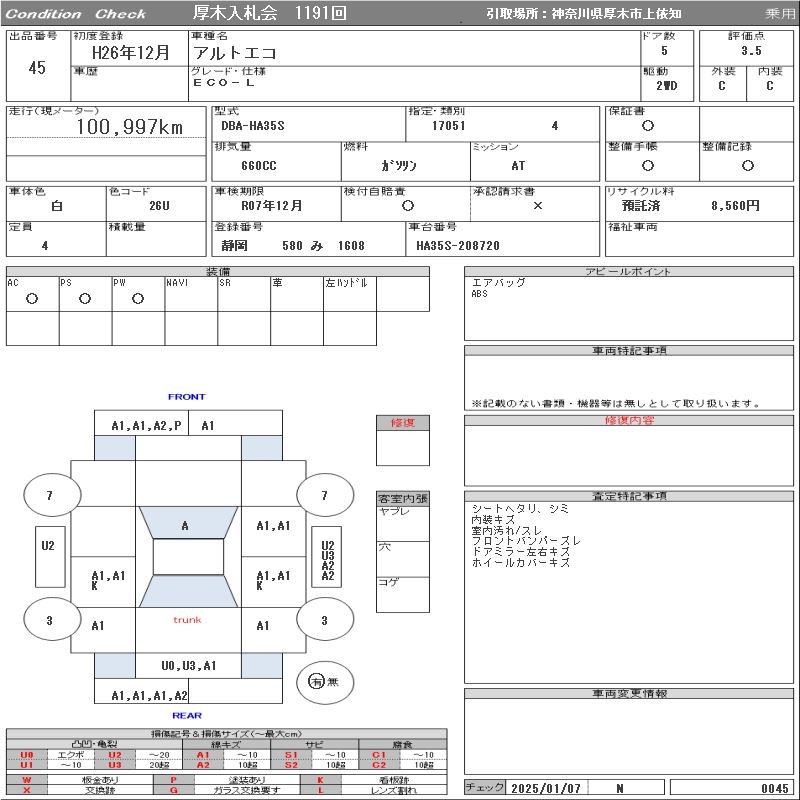Click the NAVI equipment cell
The width and height of the screenshot is (800, 800).
(x=191, y=294)
